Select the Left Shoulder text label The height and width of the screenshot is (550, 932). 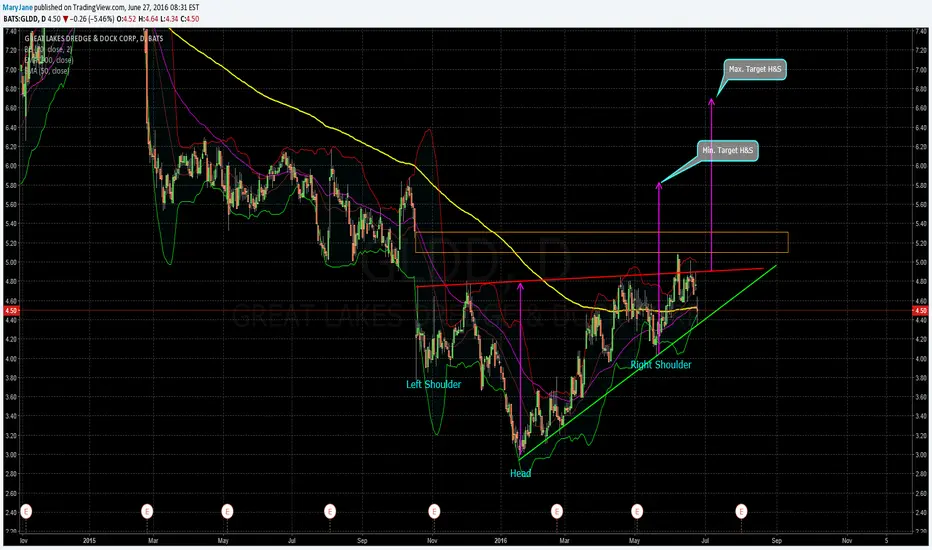point(433,385)
